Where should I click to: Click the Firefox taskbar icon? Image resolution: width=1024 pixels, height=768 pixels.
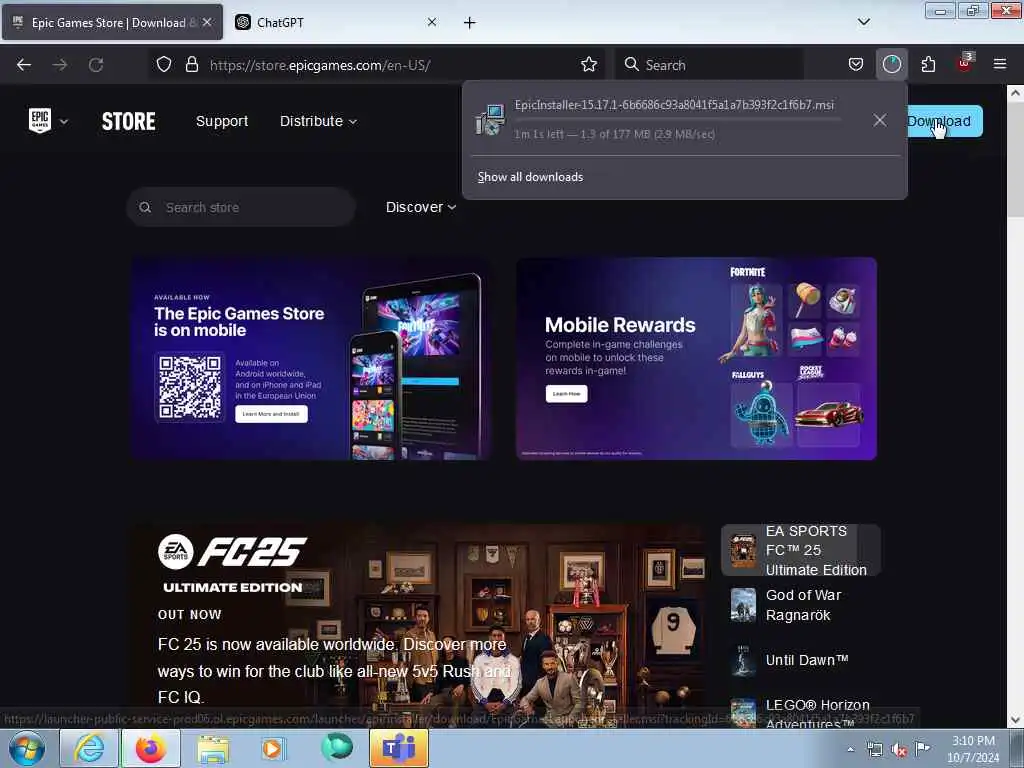point(151,748)
